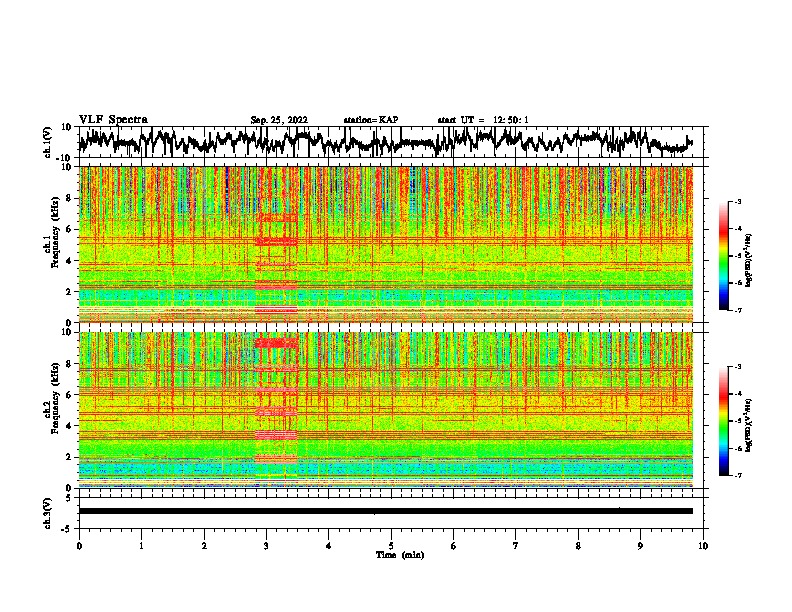Click the ch.1 spectrogram color scale bar
The image size is (792, 612).
723,256
